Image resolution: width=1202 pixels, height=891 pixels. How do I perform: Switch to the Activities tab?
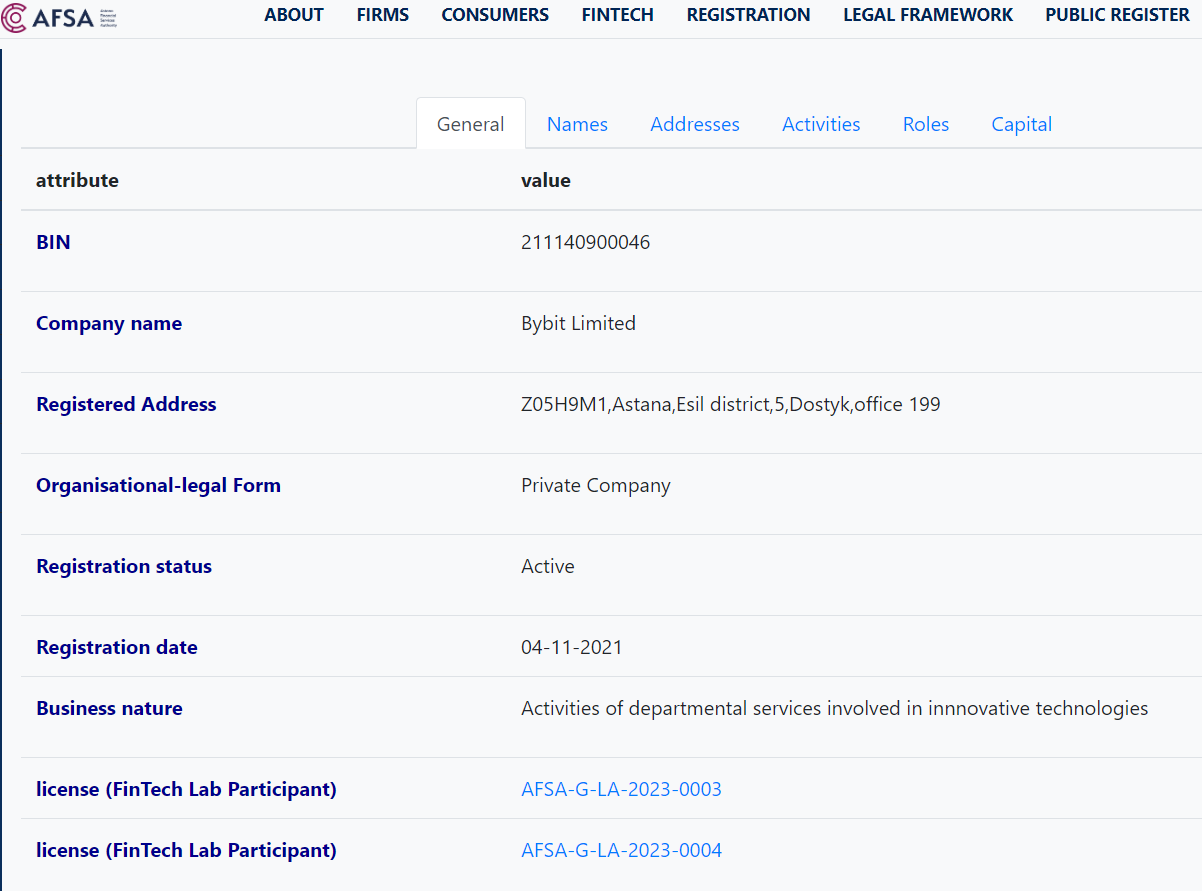click(821, 124)
